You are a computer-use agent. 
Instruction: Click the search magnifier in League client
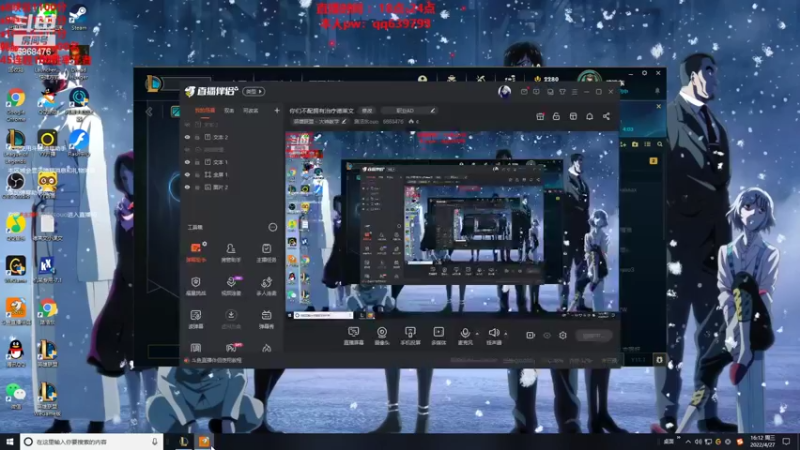(x=660, y=144)
